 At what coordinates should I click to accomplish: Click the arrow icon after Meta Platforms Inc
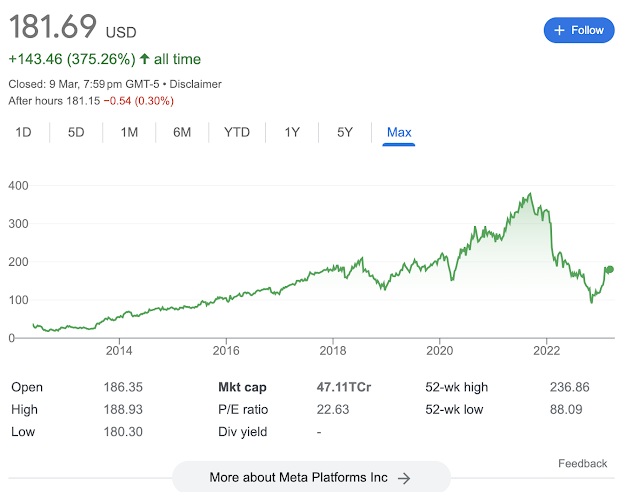404,478
